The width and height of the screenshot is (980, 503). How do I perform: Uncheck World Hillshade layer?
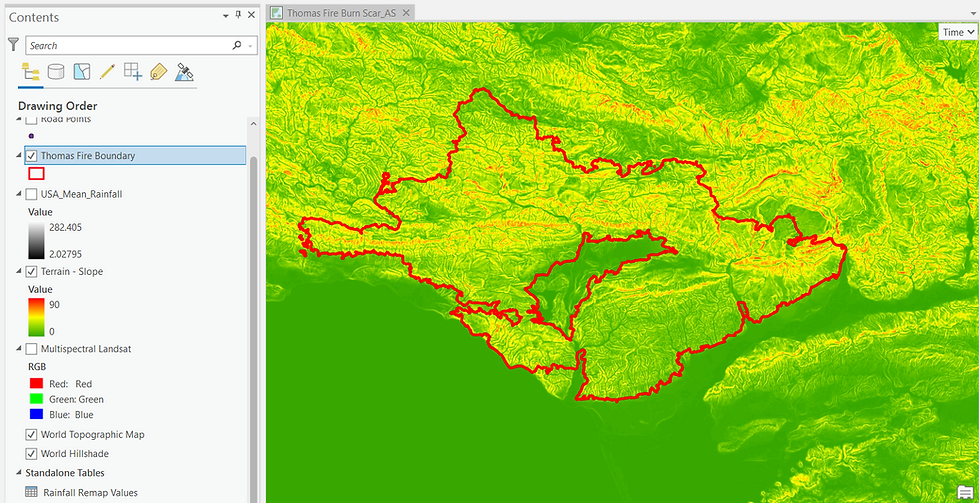pos(31,454)
